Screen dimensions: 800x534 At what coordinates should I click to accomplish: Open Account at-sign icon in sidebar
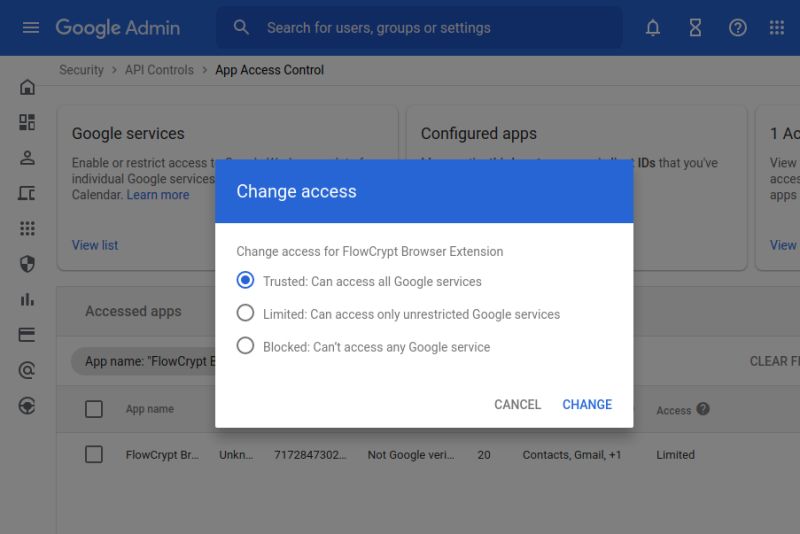pos(27,370)
